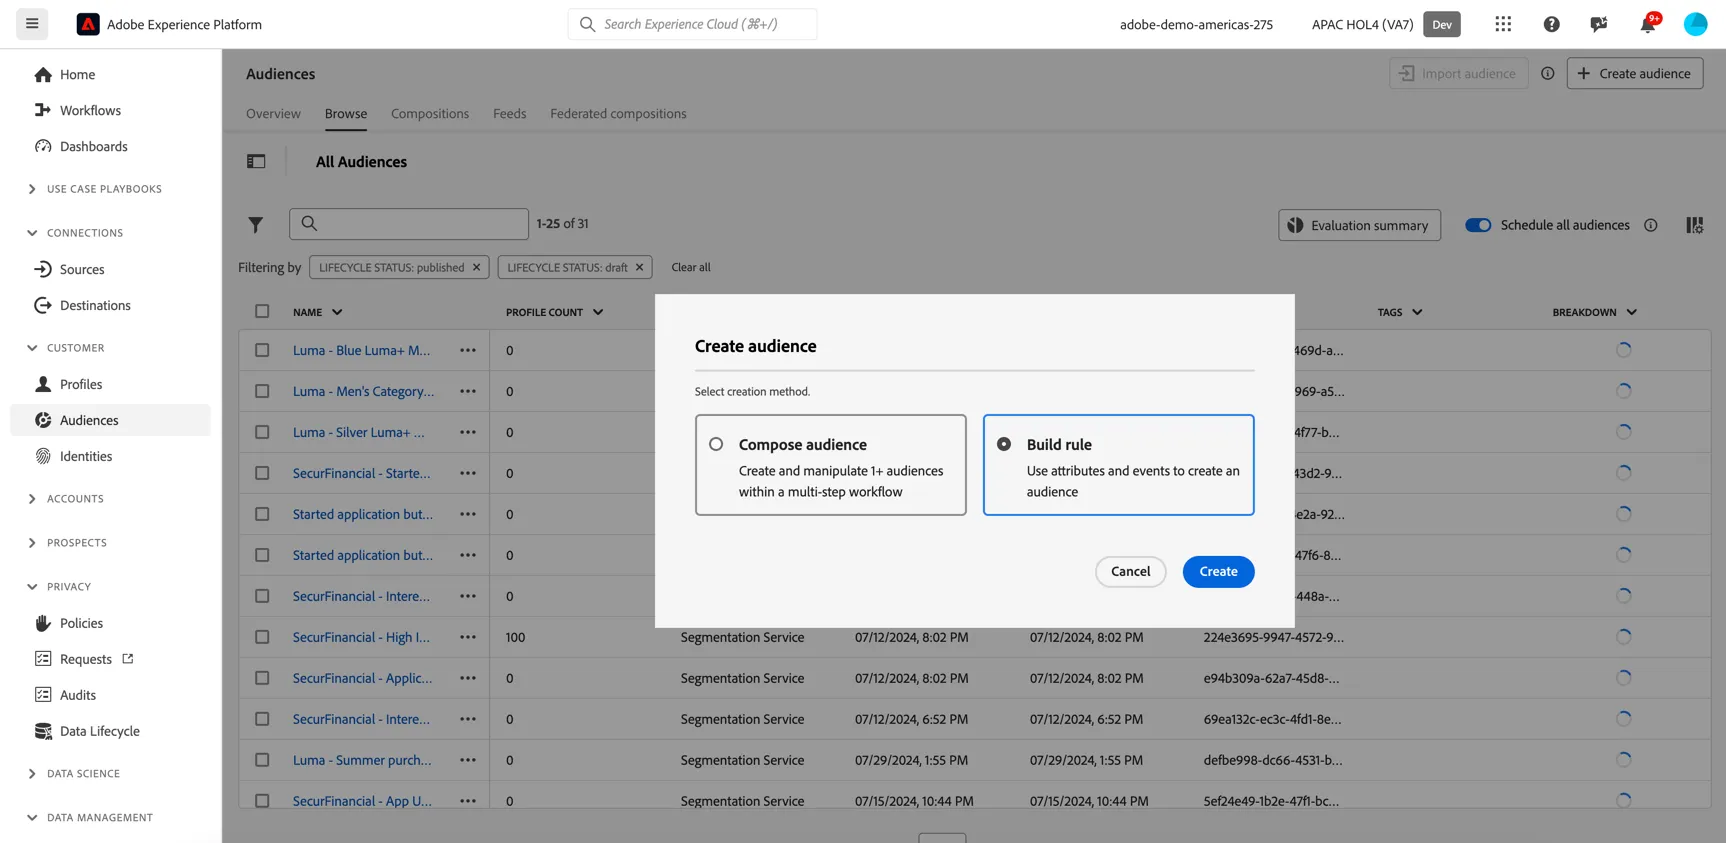Viewport: 1726px width, 843px height.
Task: Click the Adobe logo icon
Action: click(x=88, y=24)
